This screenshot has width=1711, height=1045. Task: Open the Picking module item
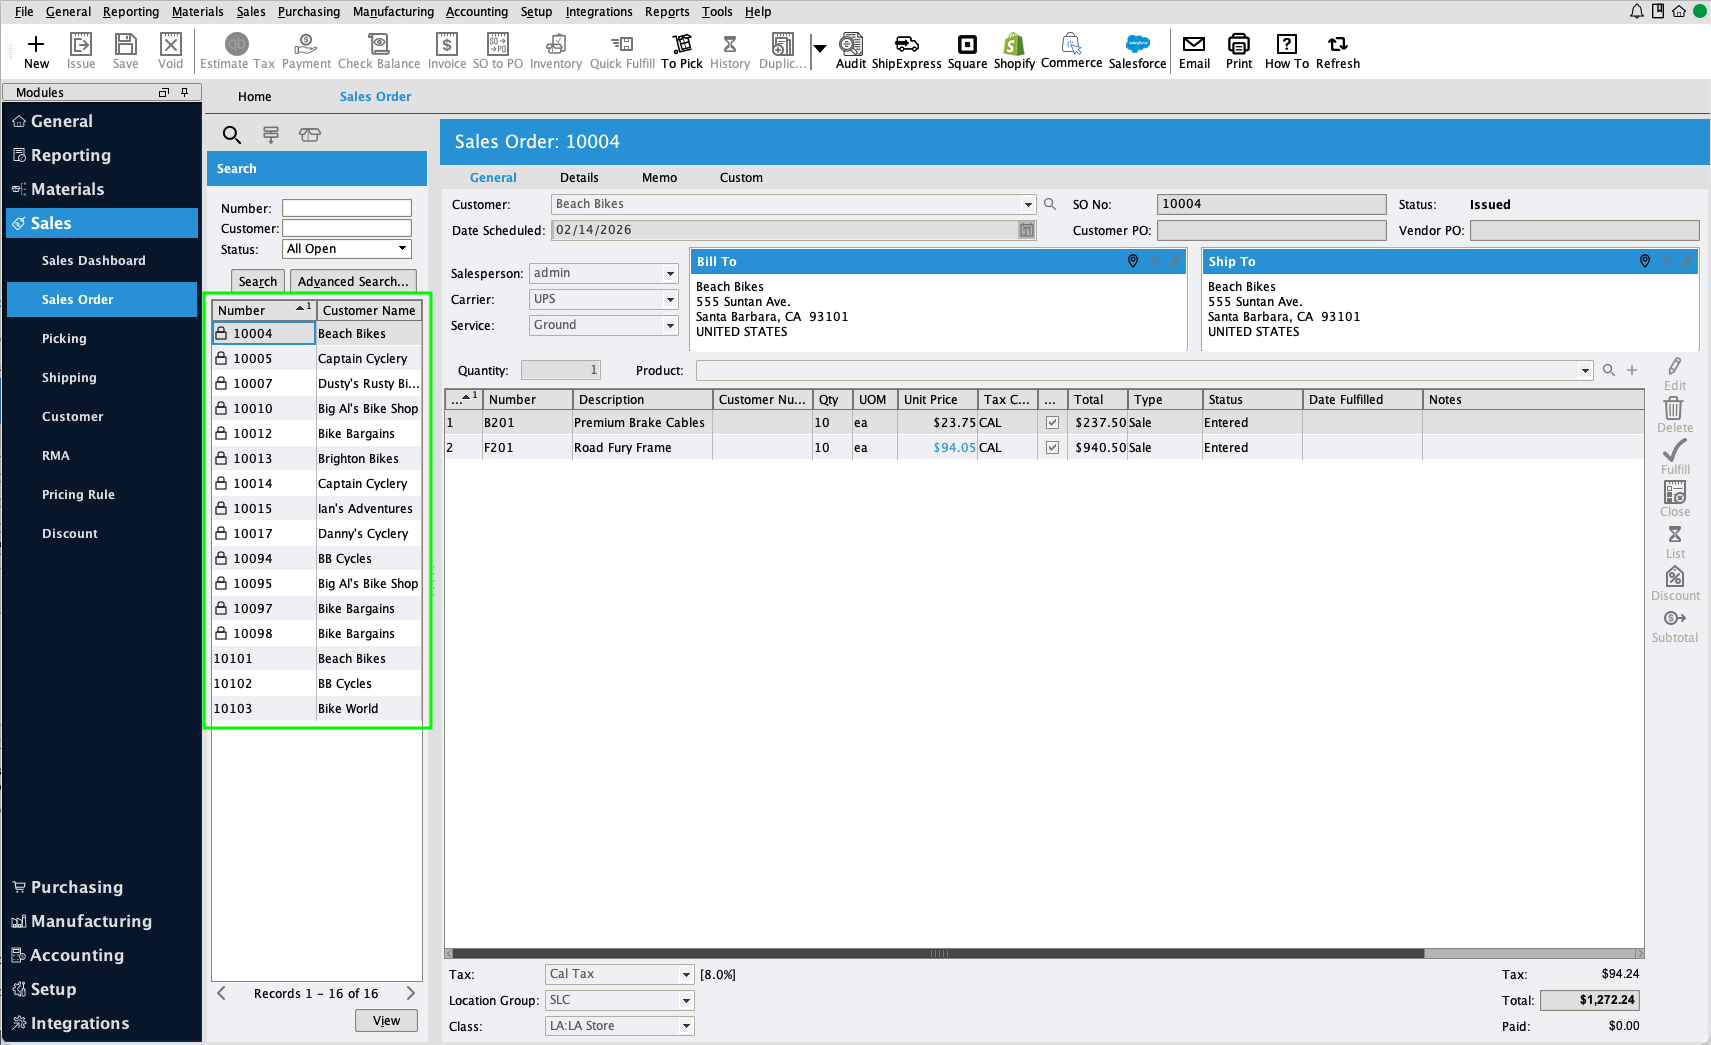(x=64, y=339)
